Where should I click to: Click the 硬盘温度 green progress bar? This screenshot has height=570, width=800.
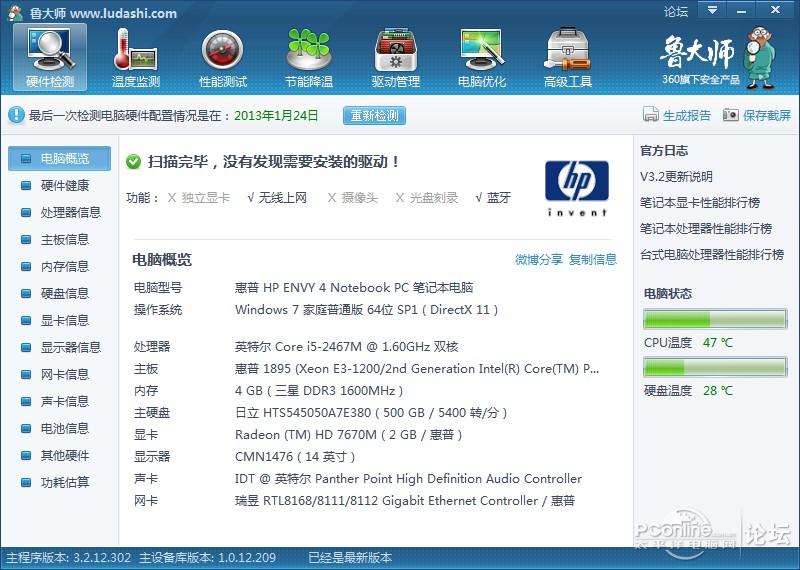click(715, 367)
